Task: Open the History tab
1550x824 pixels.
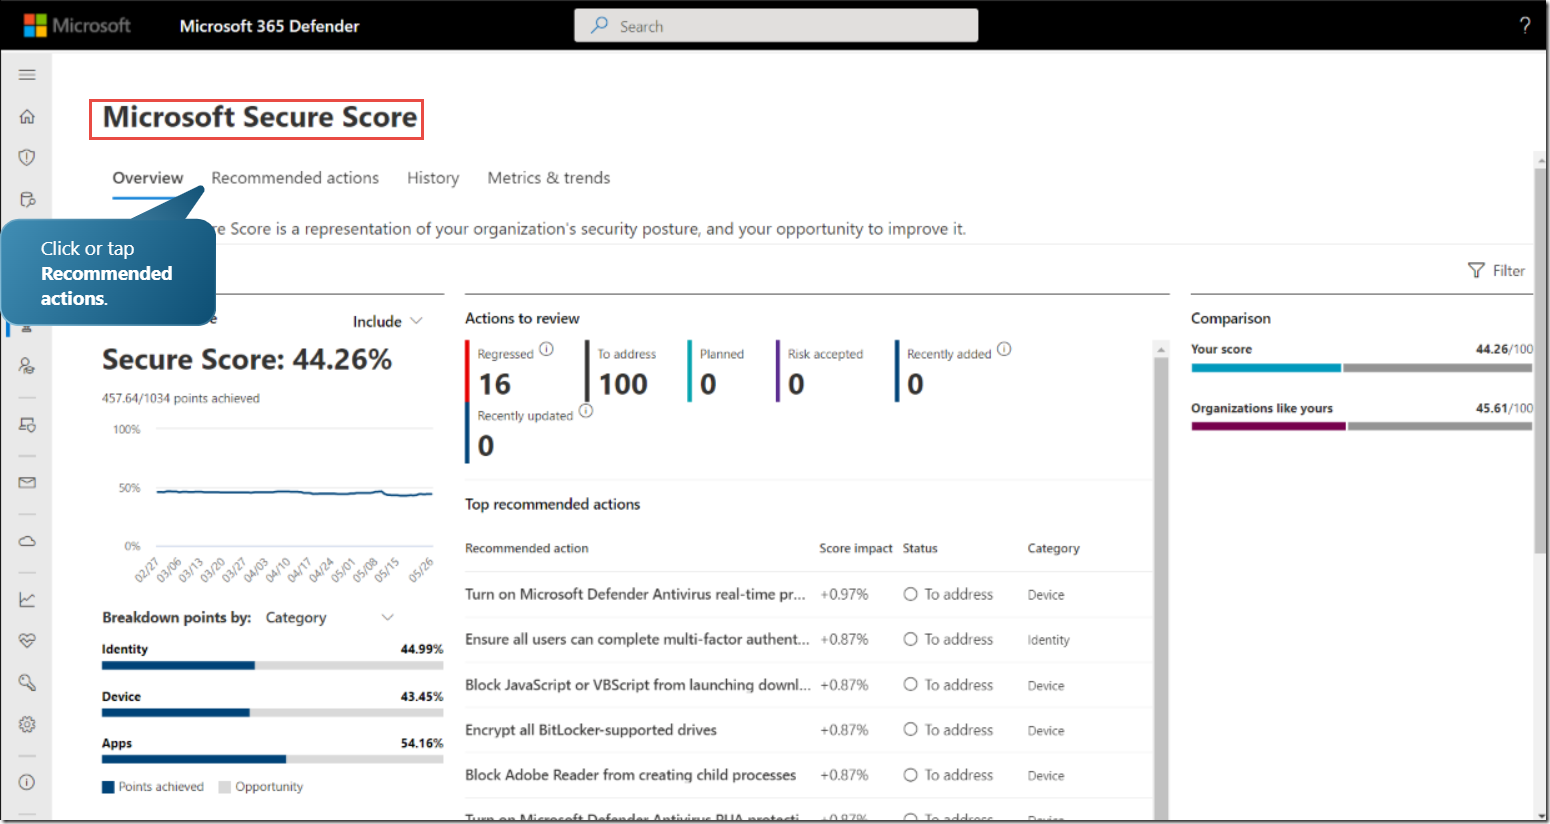Action: coord(433,178)
